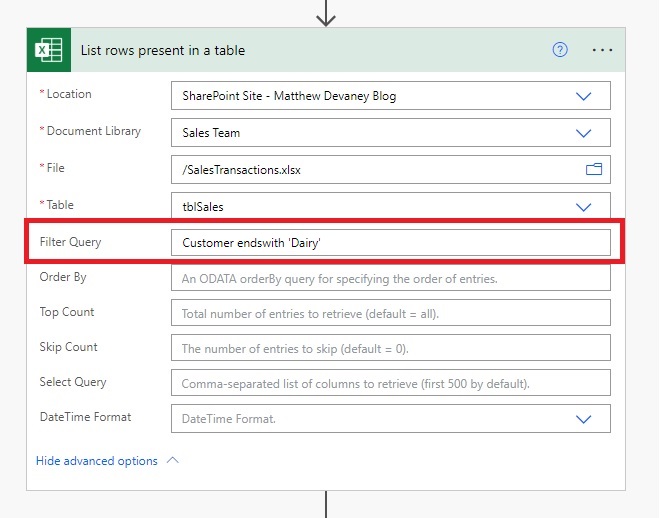
Task: Click into the Skip Count field
Action: tap(391, 348)
